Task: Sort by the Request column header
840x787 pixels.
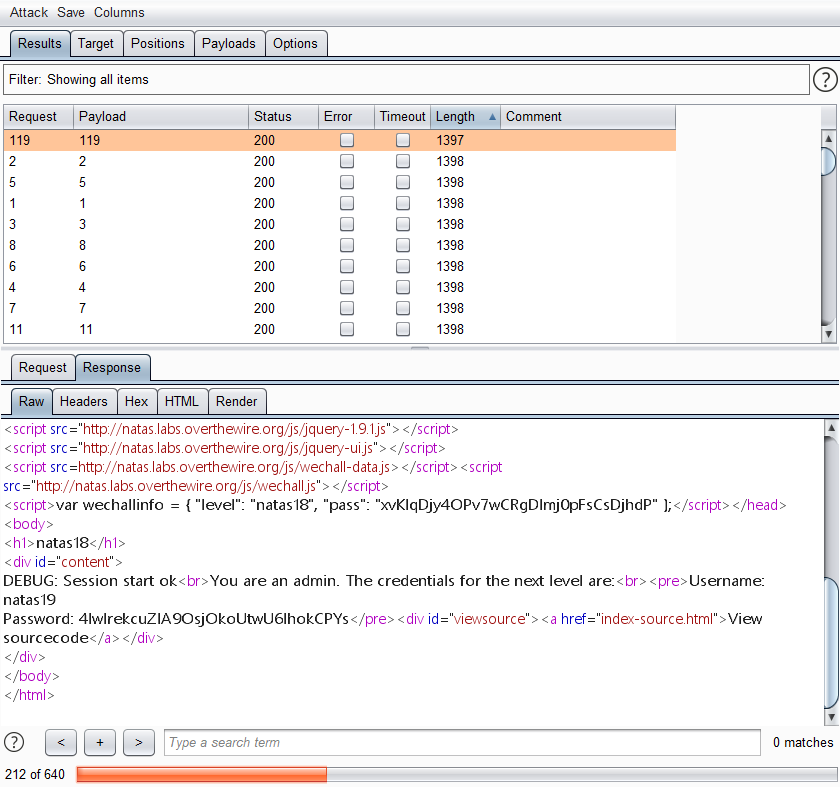Action: (x=38, y=117)
